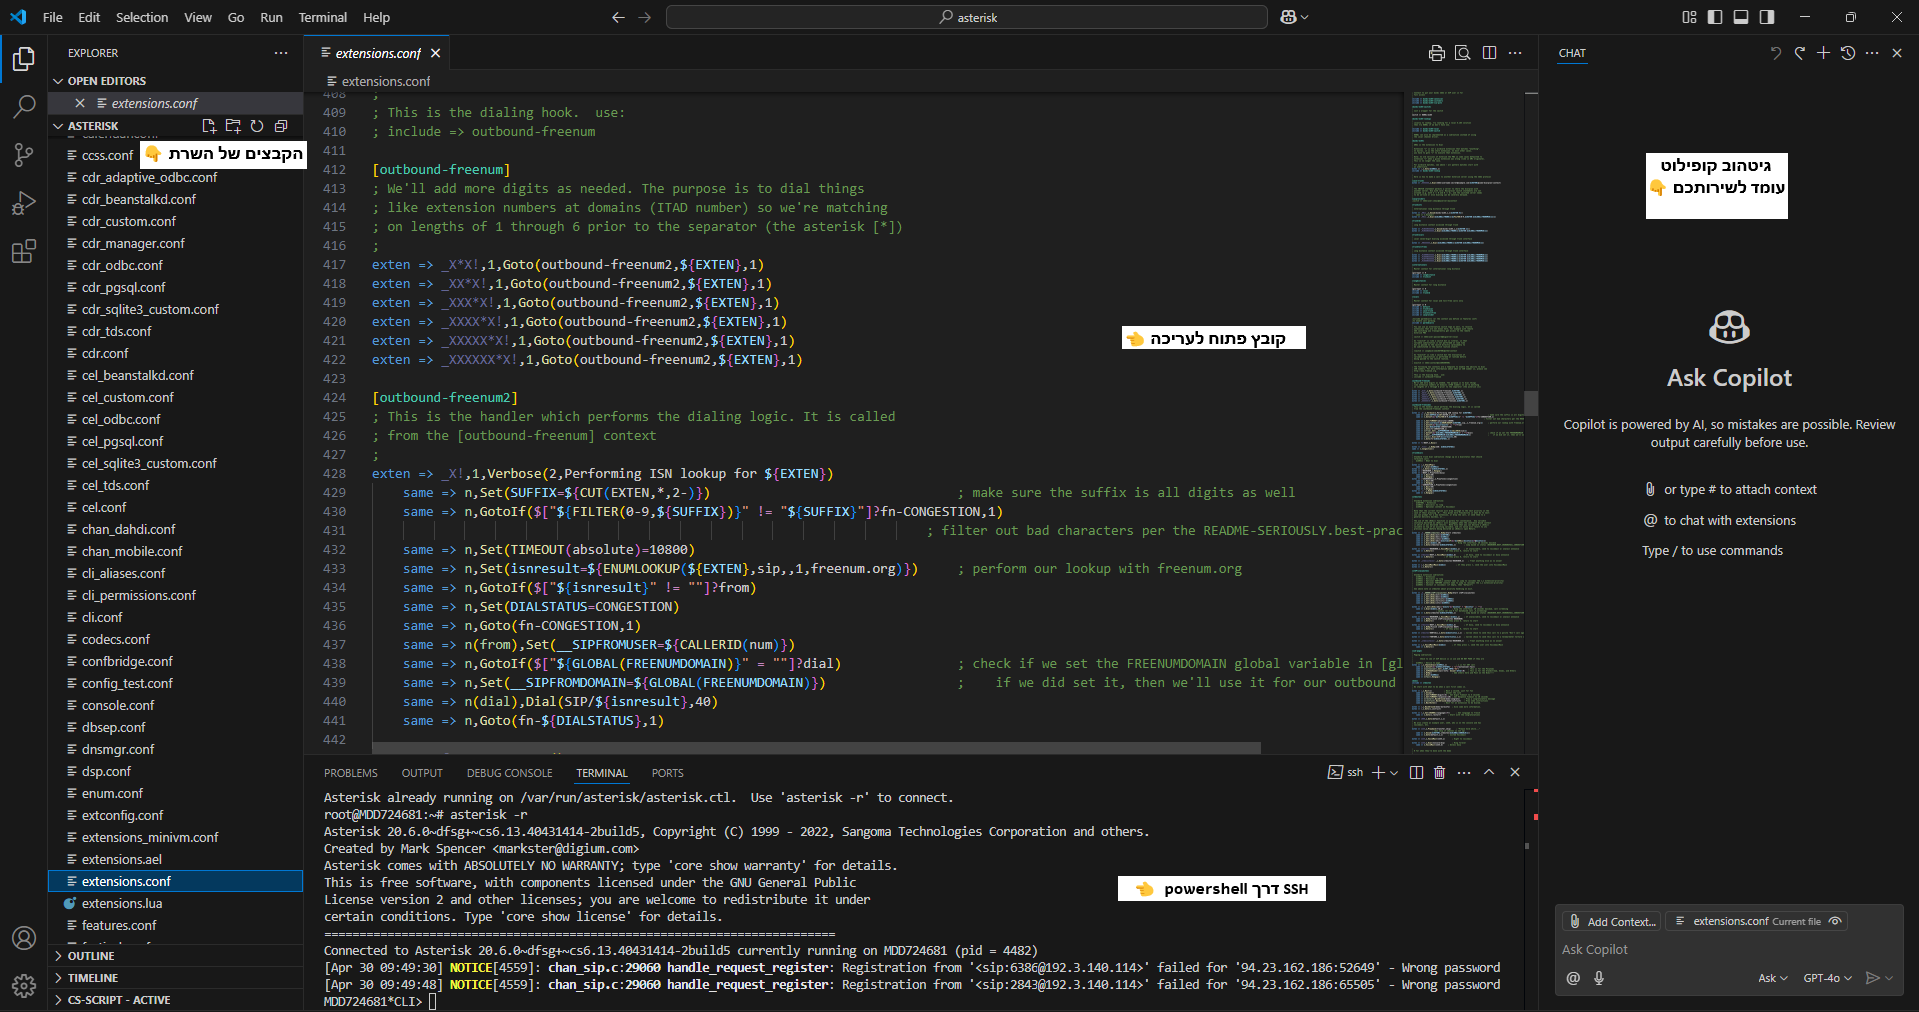Click the editor horizontal scrollbar

click(x=816, y=748)
